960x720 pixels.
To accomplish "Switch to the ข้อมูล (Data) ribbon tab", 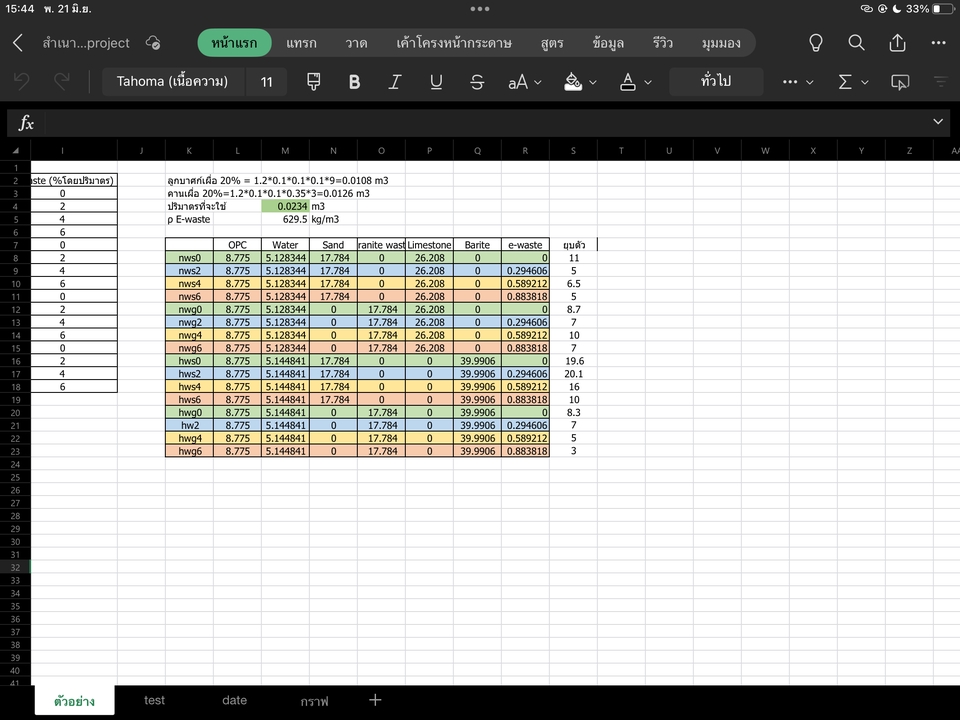I will click(x=608, y=43).
